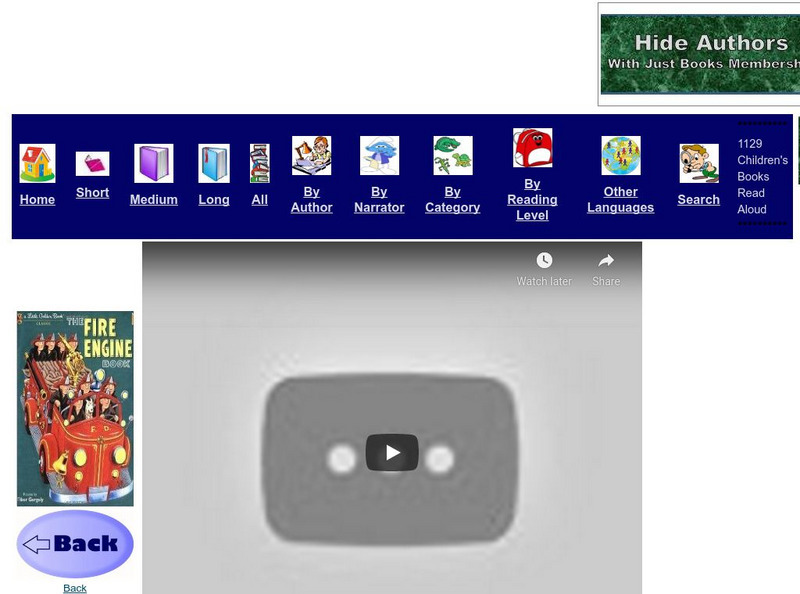The width and height of the screenshot is (800, 594).
Task: Click the small Back text link
Action: click(75, 588)
